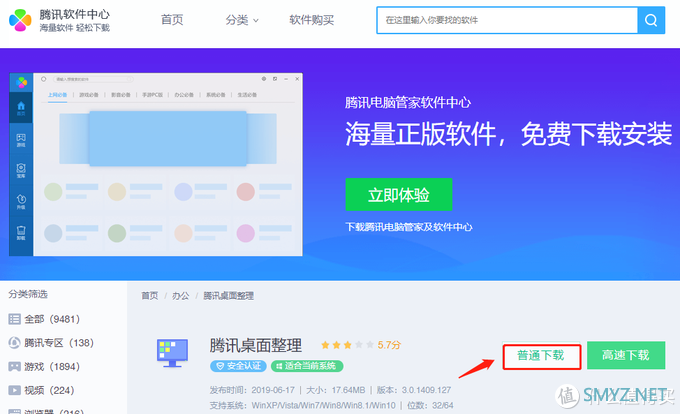Open the 软件购买 navigation item

click(311, 20)
